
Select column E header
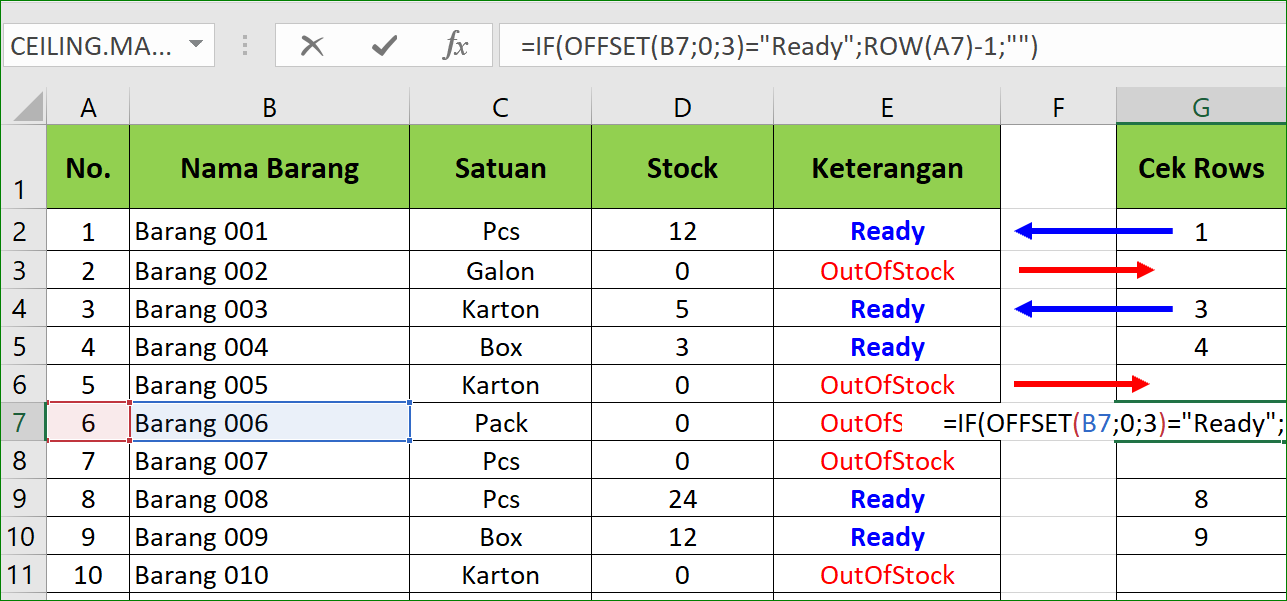887,107
